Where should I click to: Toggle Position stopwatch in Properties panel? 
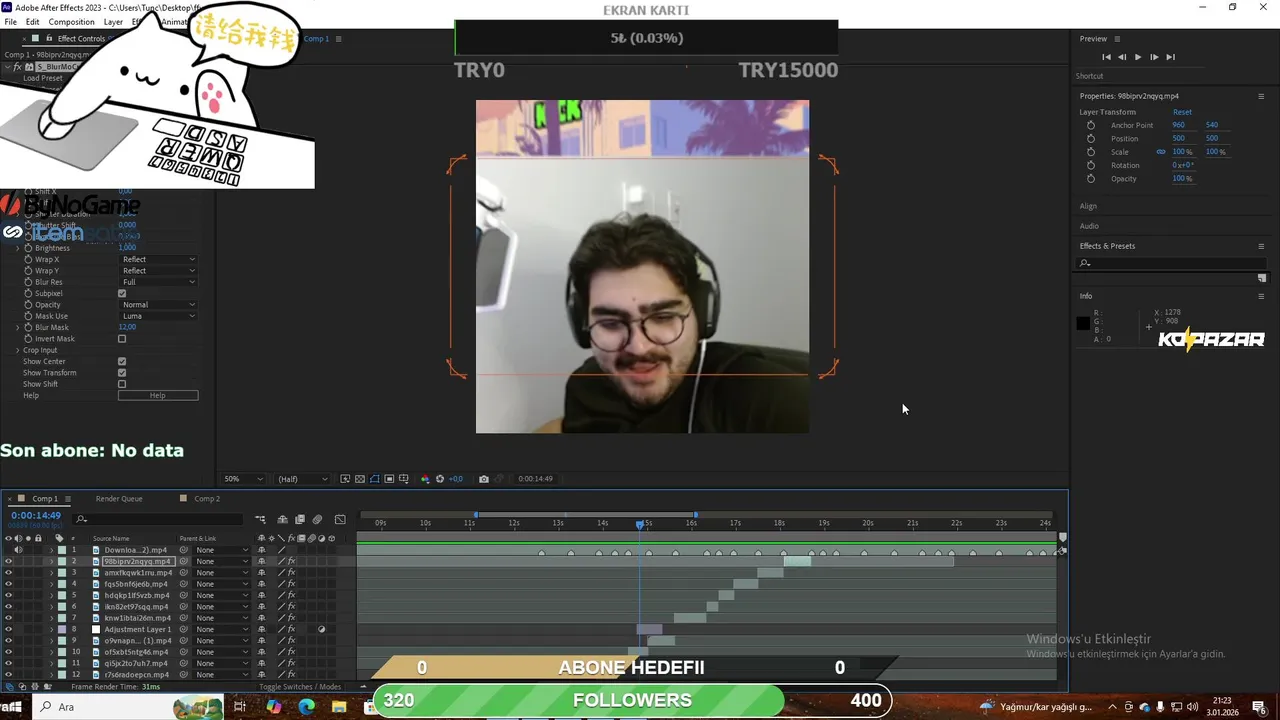click(1091, 138)
